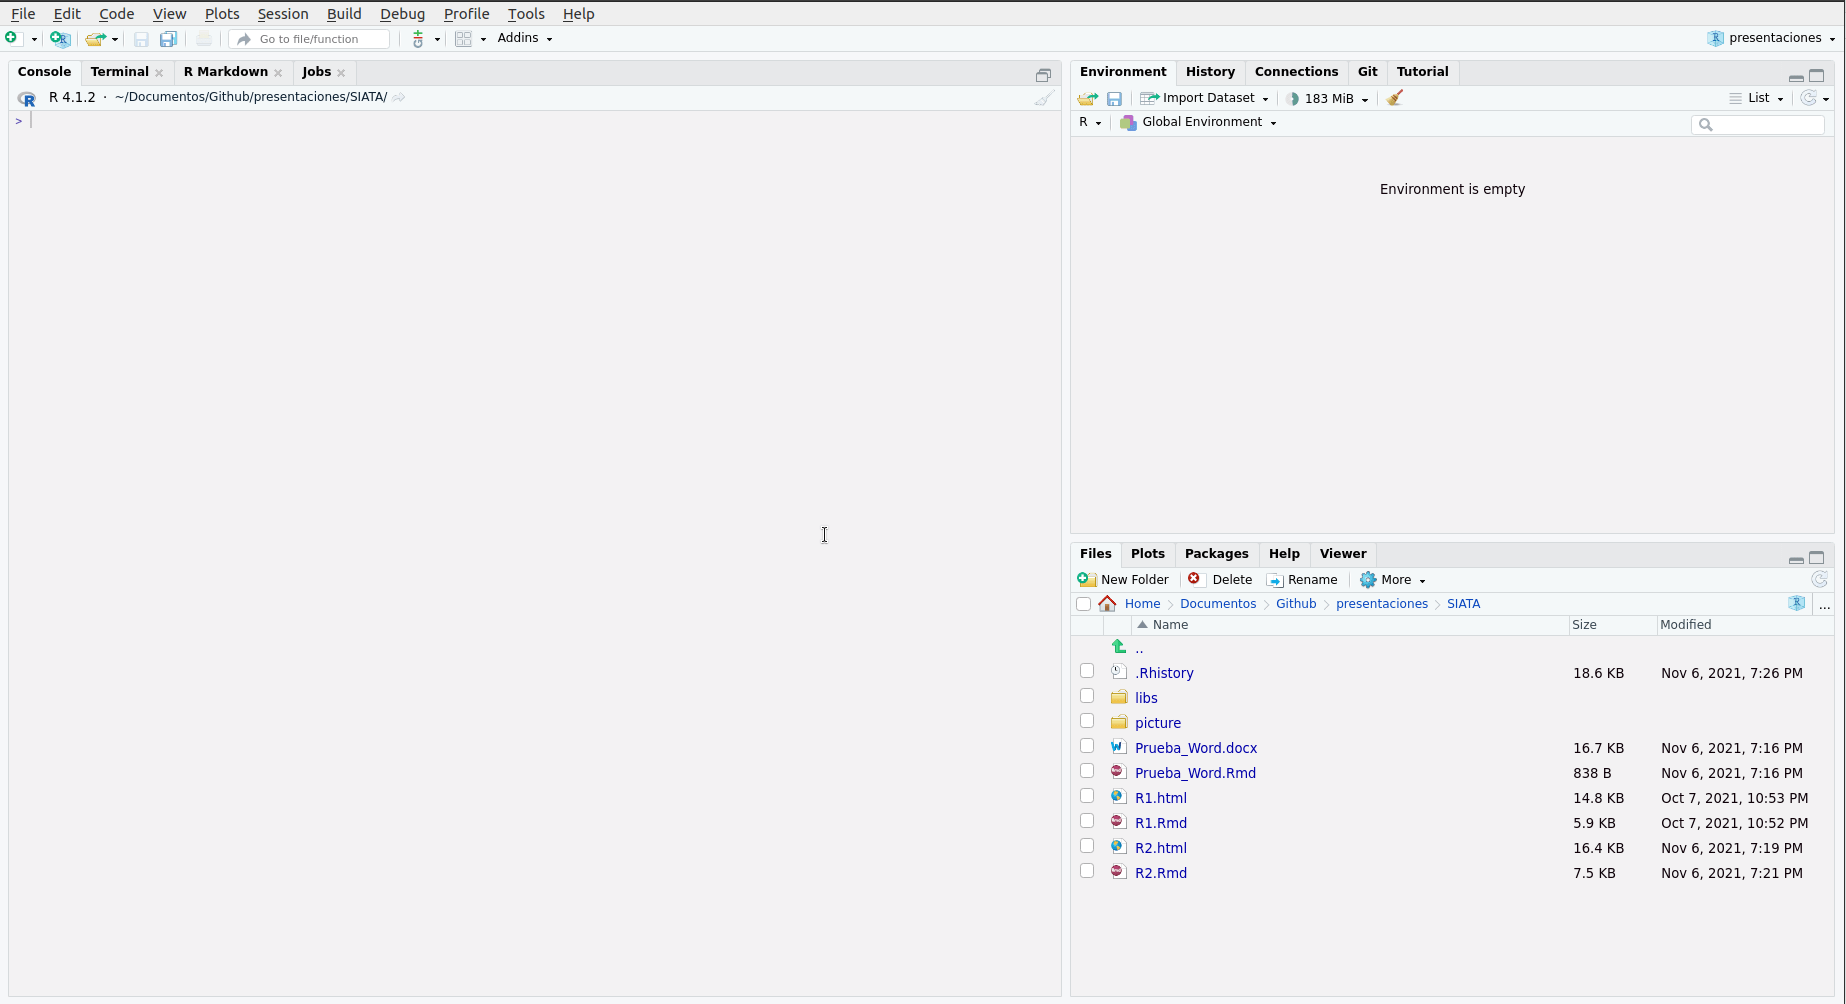Viewport: 1846px width, 1004px height.
Task: Tick the checkbox for R2.html
Action: click(x=1087, y=846)
